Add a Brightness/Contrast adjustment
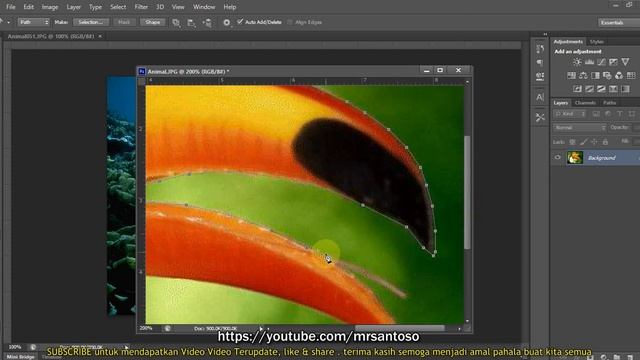The image size is (640, 360). pyautogui.click(x=577, y=62)
